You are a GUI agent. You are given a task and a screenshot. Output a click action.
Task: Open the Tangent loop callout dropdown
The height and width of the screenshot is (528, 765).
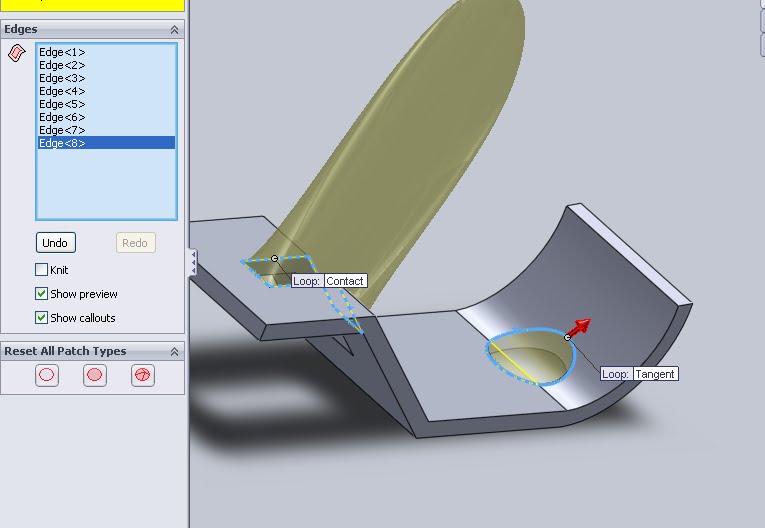click(655, 374)
